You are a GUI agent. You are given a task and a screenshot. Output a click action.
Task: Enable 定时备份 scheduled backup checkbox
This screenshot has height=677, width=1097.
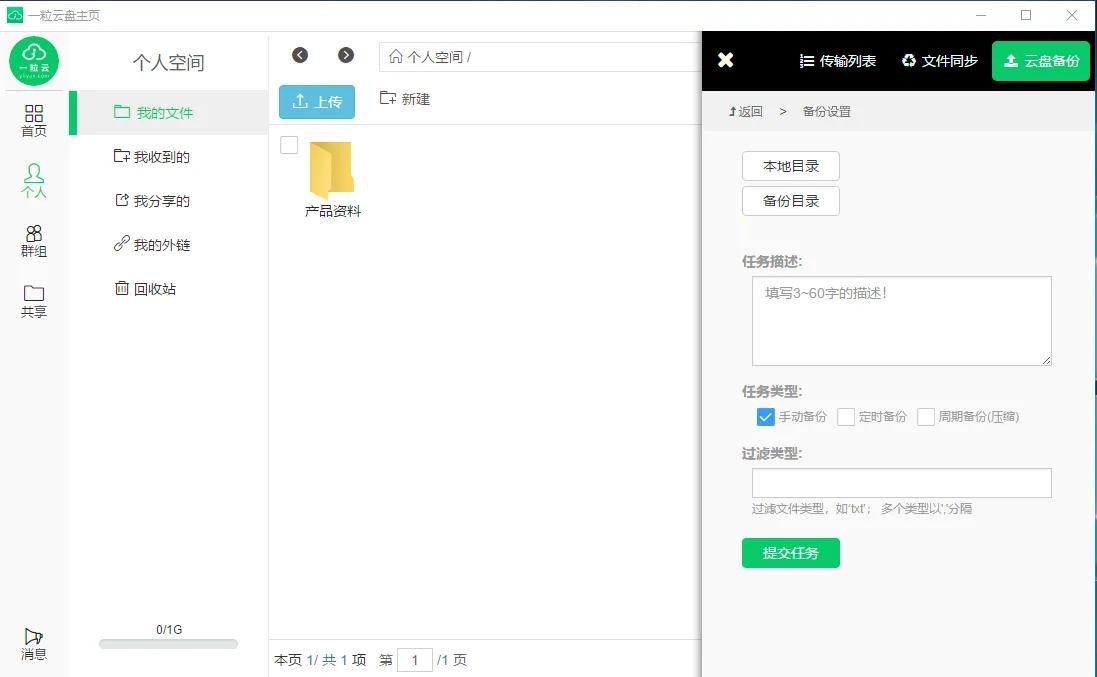846,417
